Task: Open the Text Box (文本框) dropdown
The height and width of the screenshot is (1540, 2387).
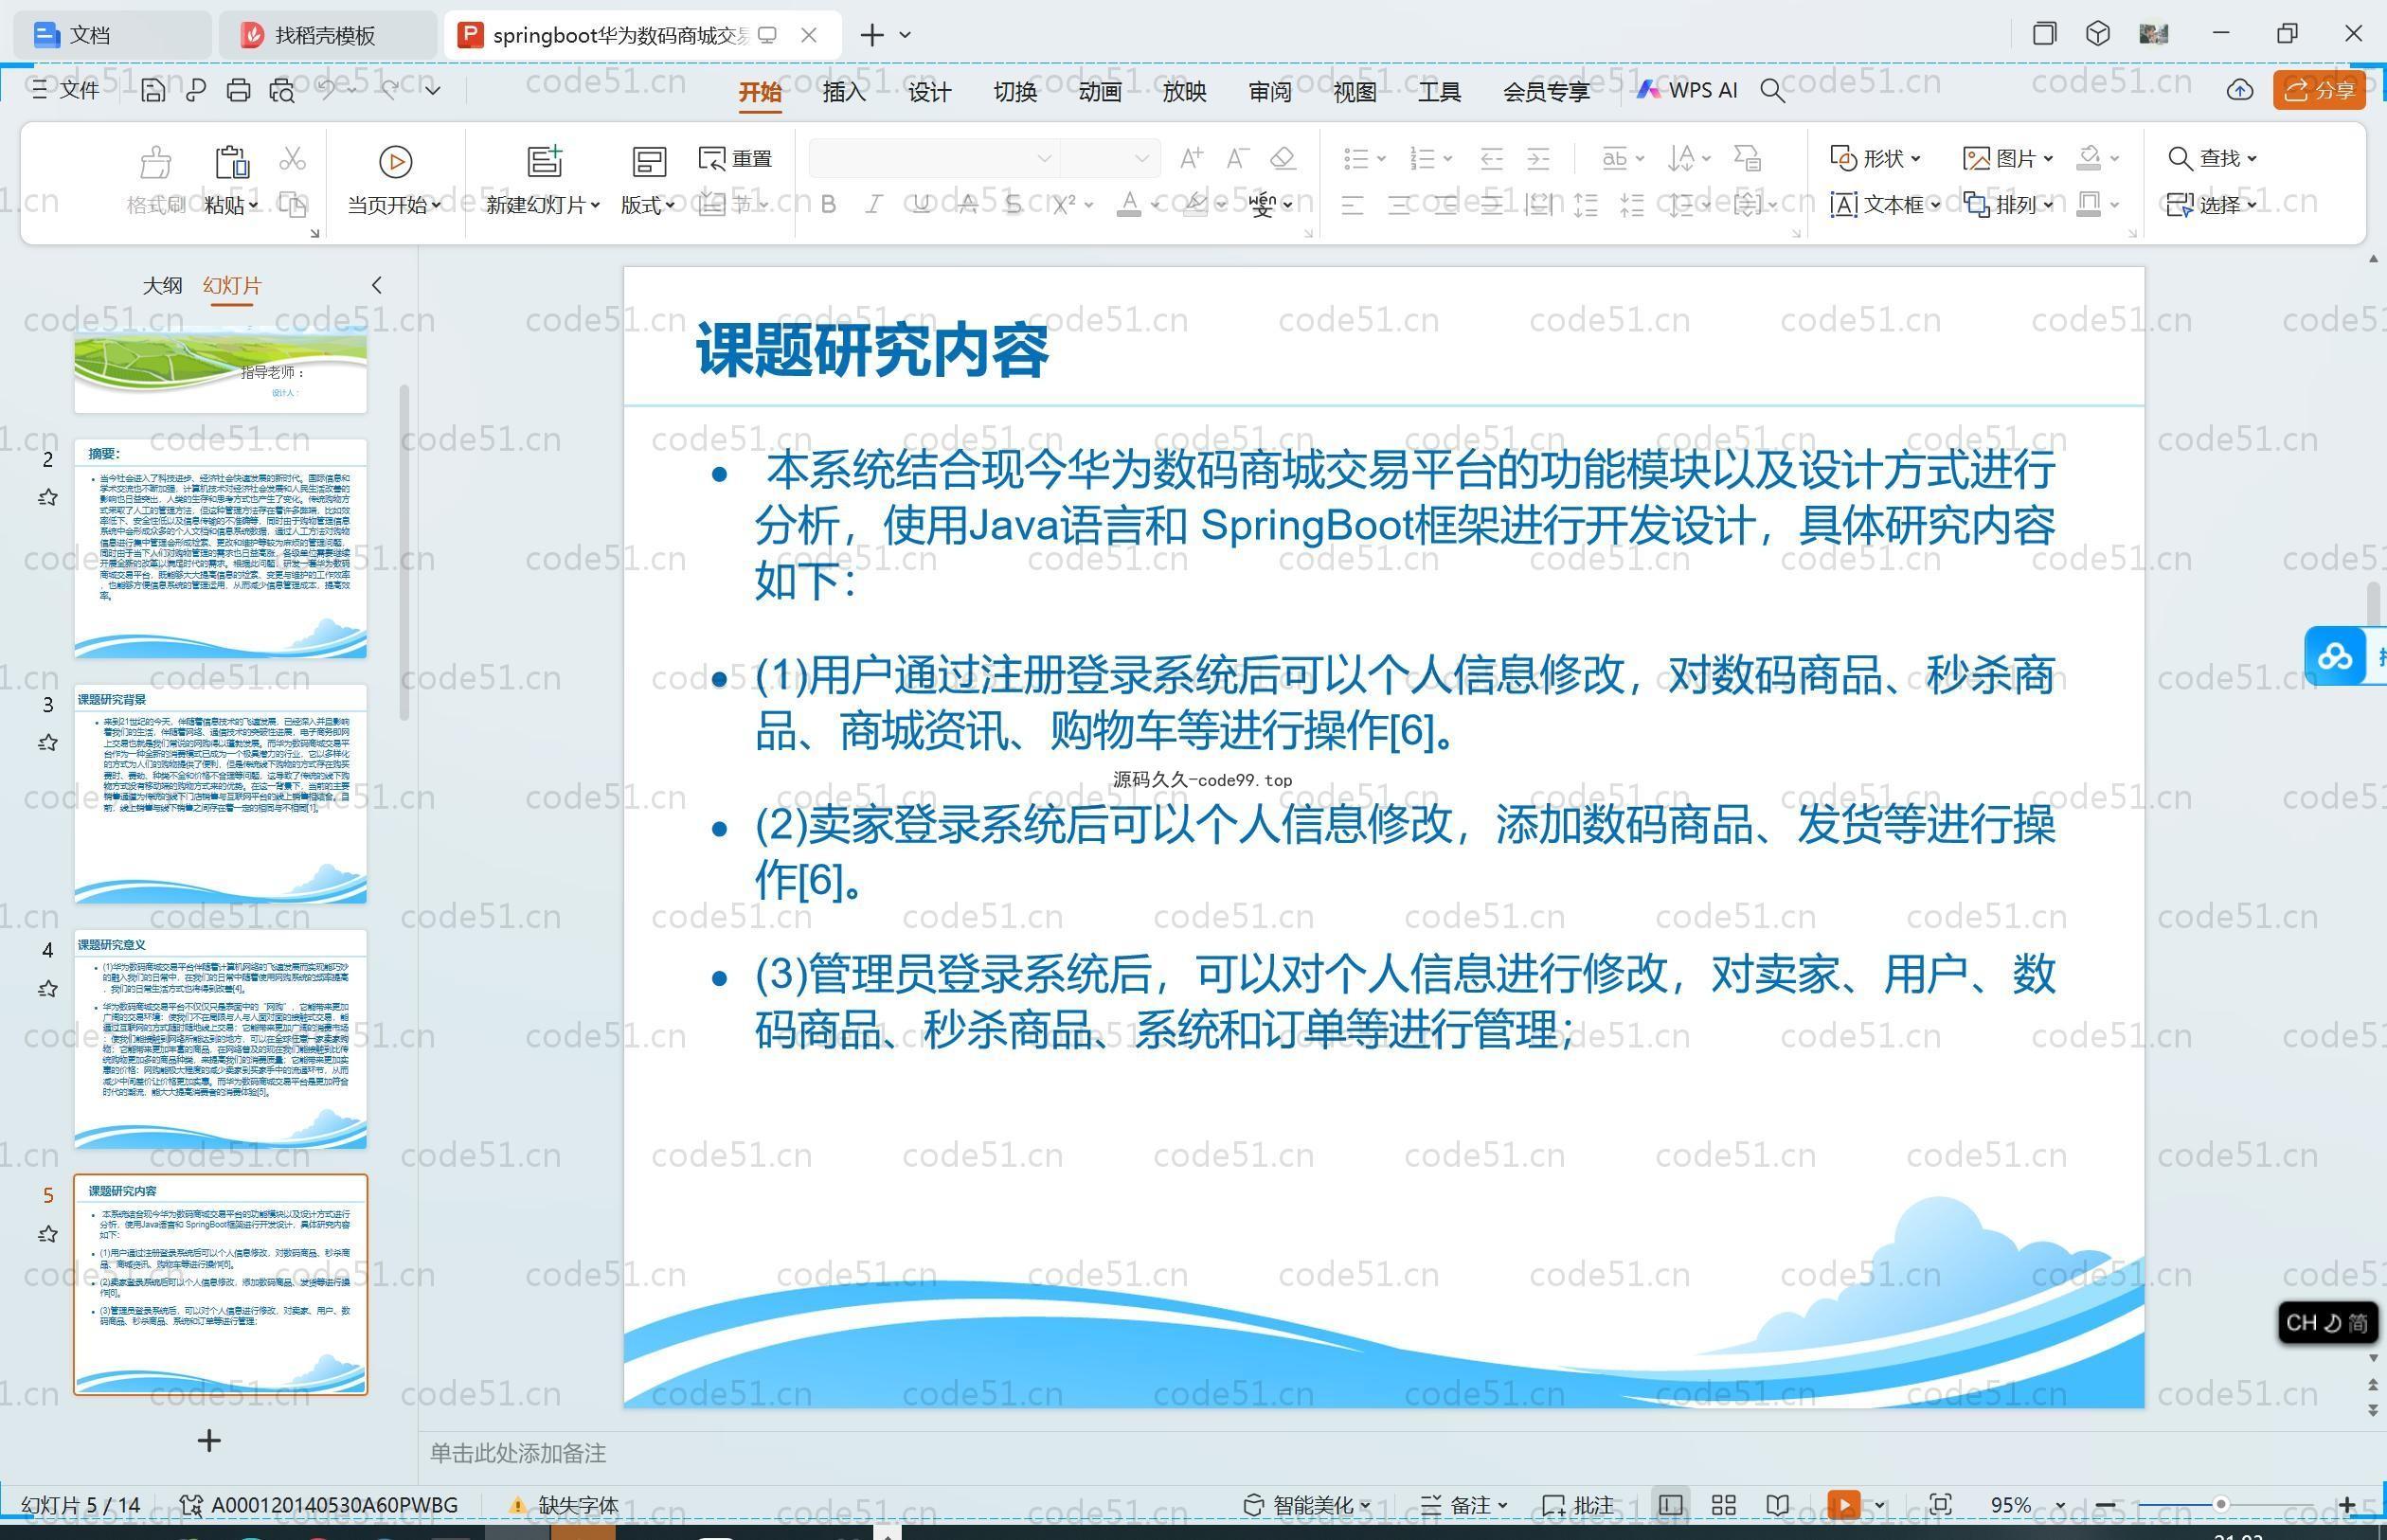Action: 1885,204
